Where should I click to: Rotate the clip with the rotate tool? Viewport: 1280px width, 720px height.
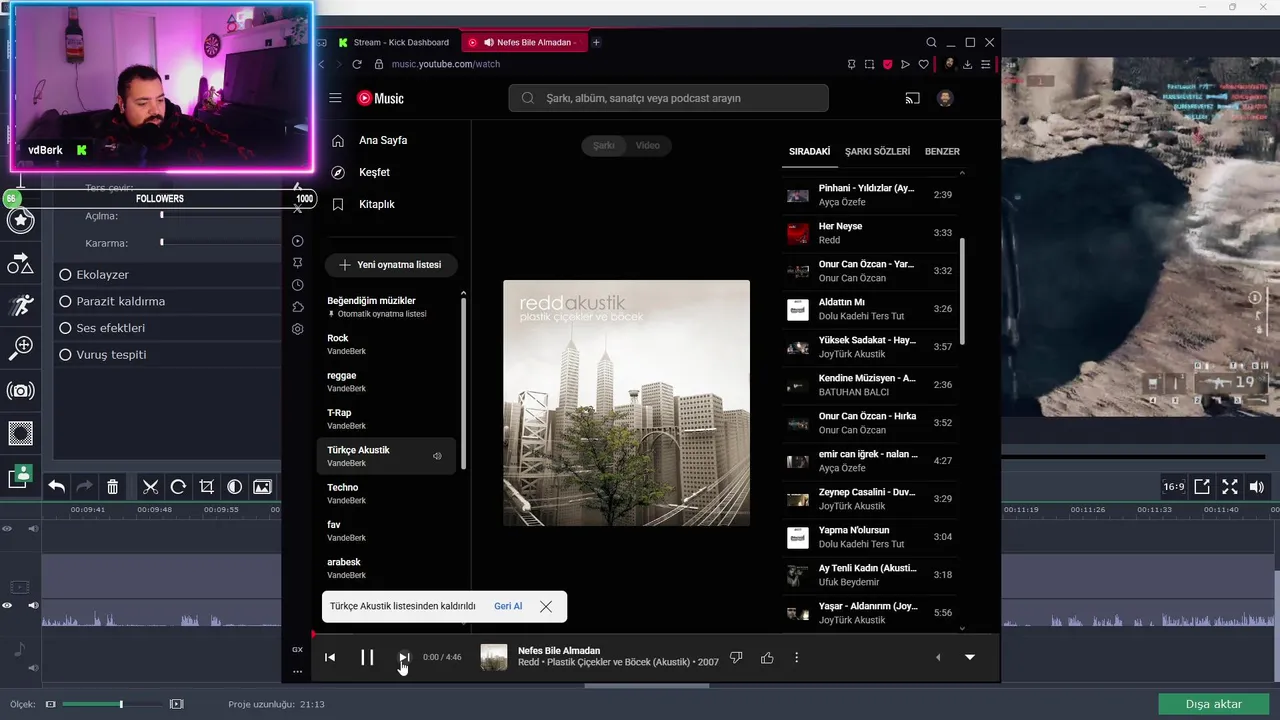(178, 486)
